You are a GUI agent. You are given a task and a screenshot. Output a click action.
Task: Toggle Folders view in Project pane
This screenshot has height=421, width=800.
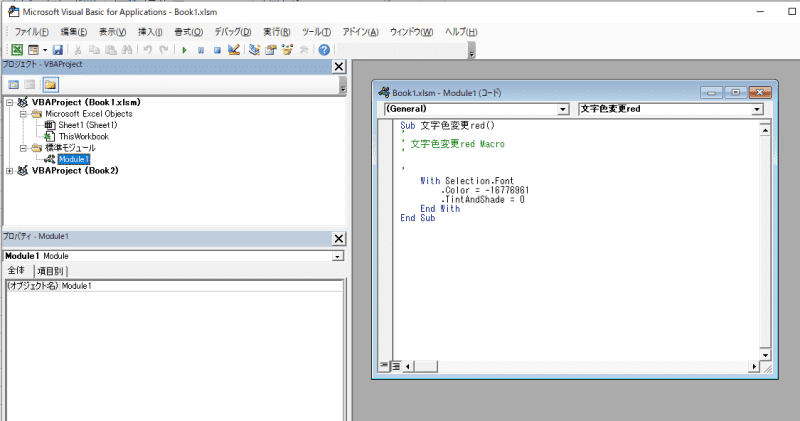pyautogui.click(x=51, y=85)
